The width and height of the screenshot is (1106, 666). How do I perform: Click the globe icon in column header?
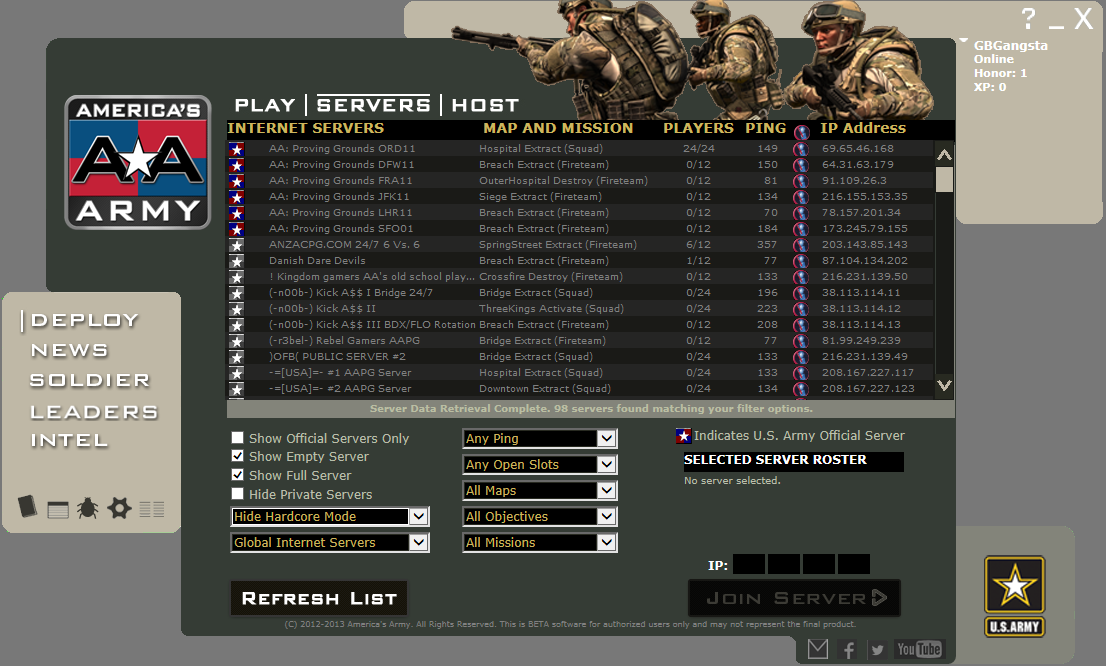(801, 131)
